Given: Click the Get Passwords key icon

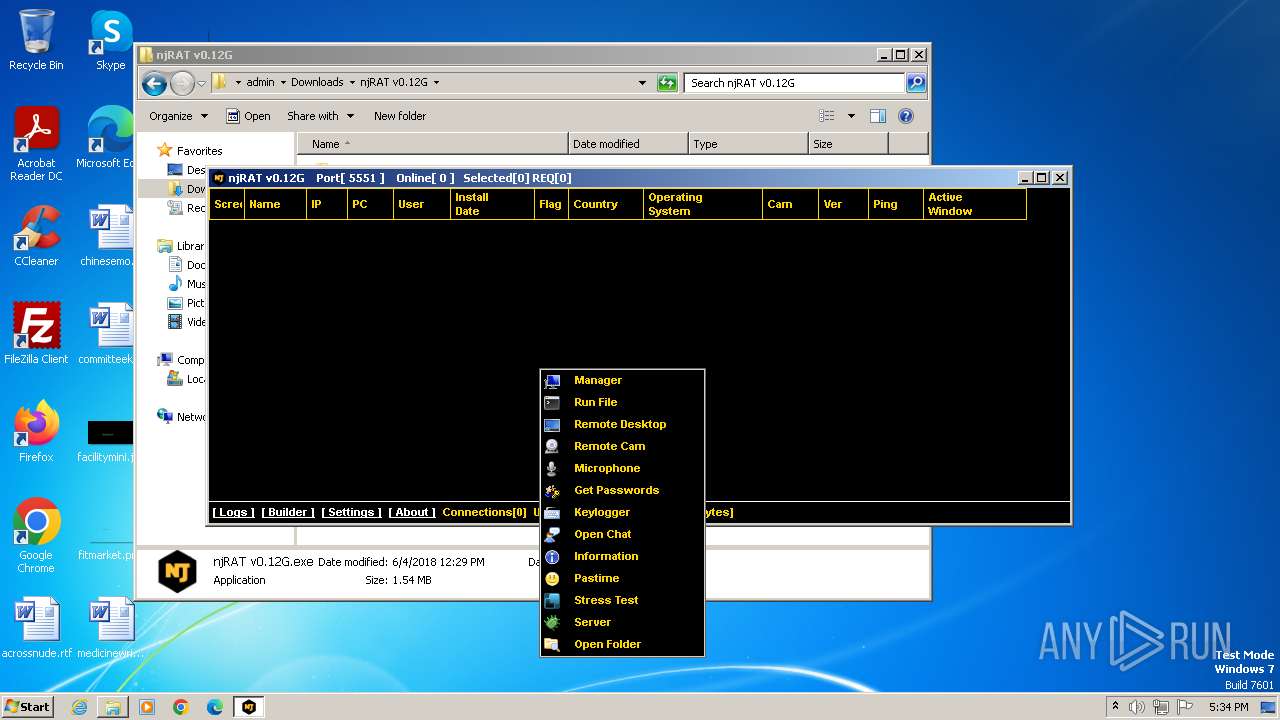Looking at the screenshot, I should point(552,490).
